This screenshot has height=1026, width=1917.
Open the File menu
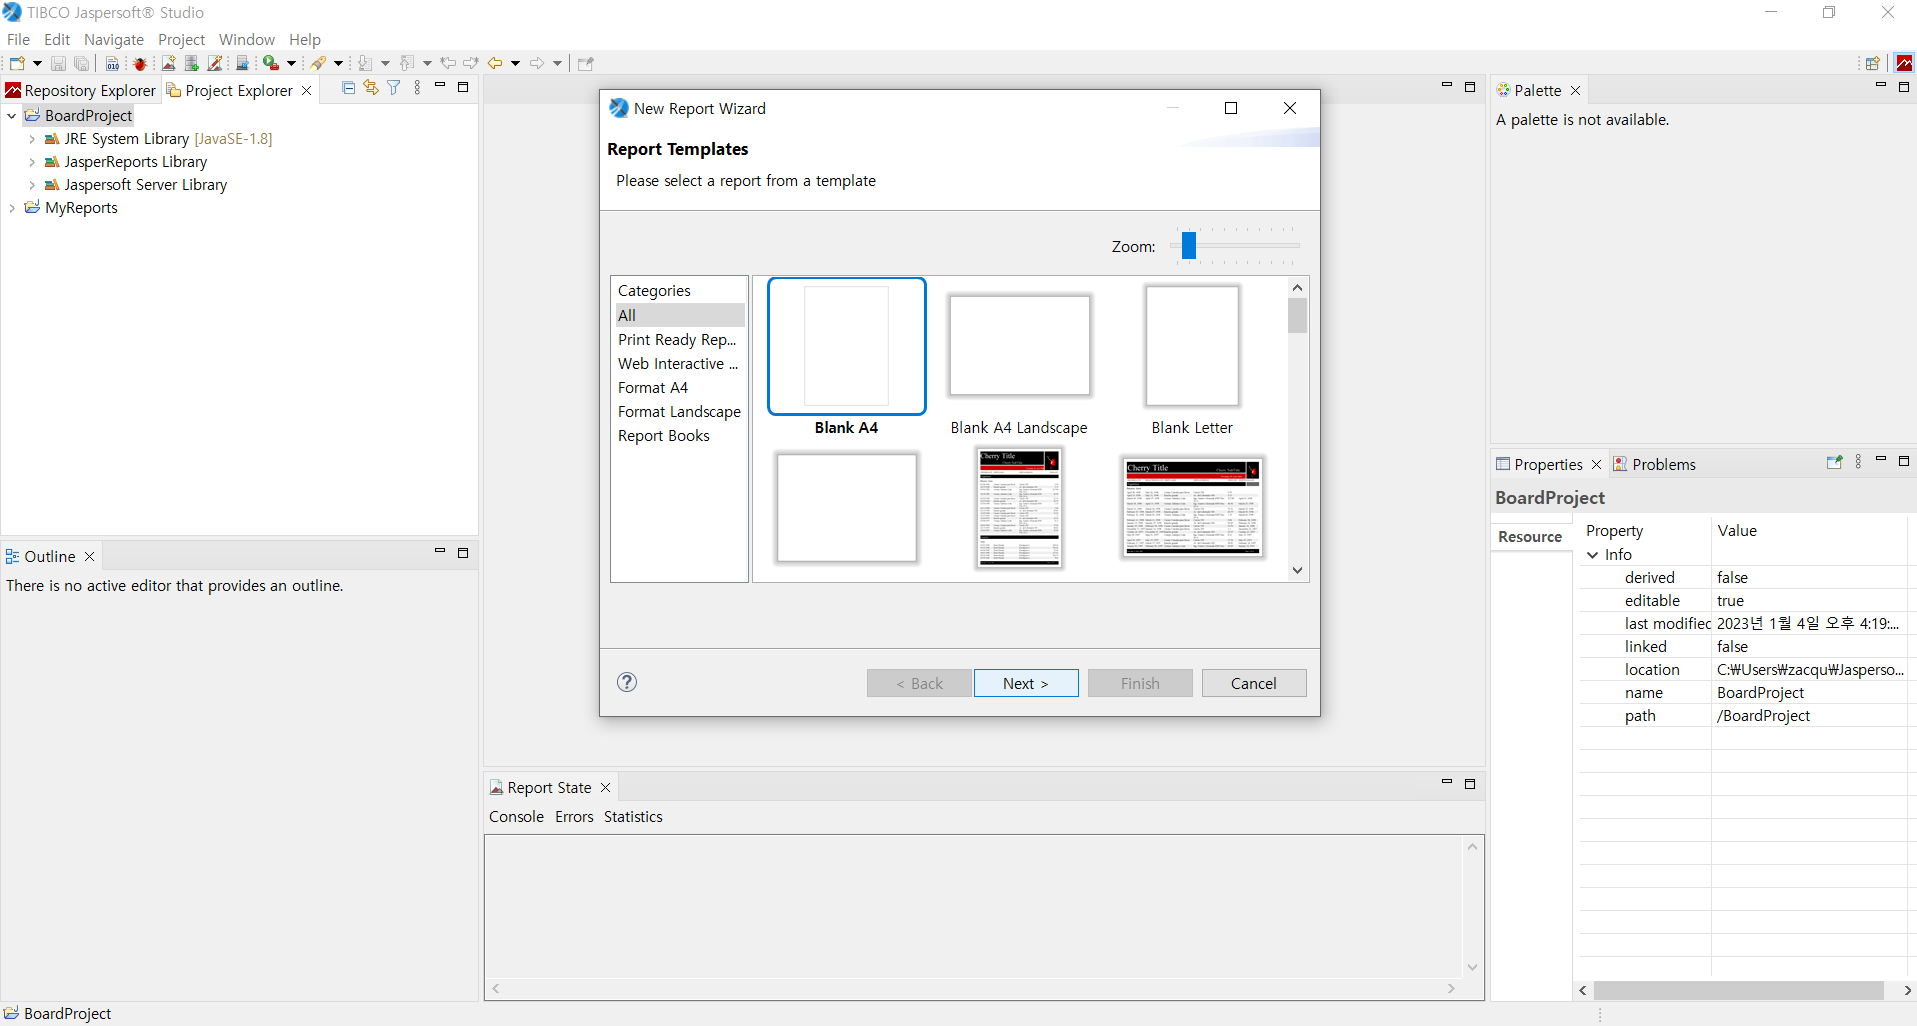[18, 39]
